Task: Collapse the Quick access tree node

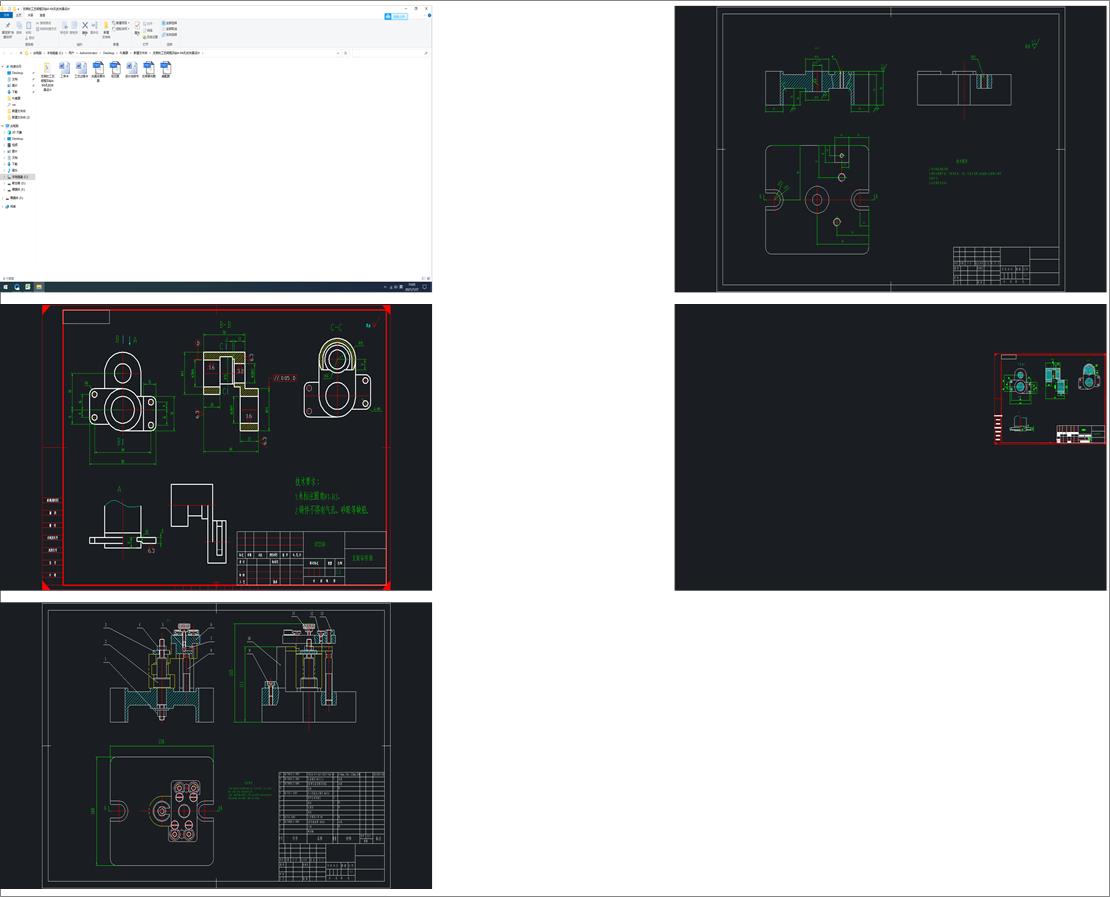Action: coord(4,67)
